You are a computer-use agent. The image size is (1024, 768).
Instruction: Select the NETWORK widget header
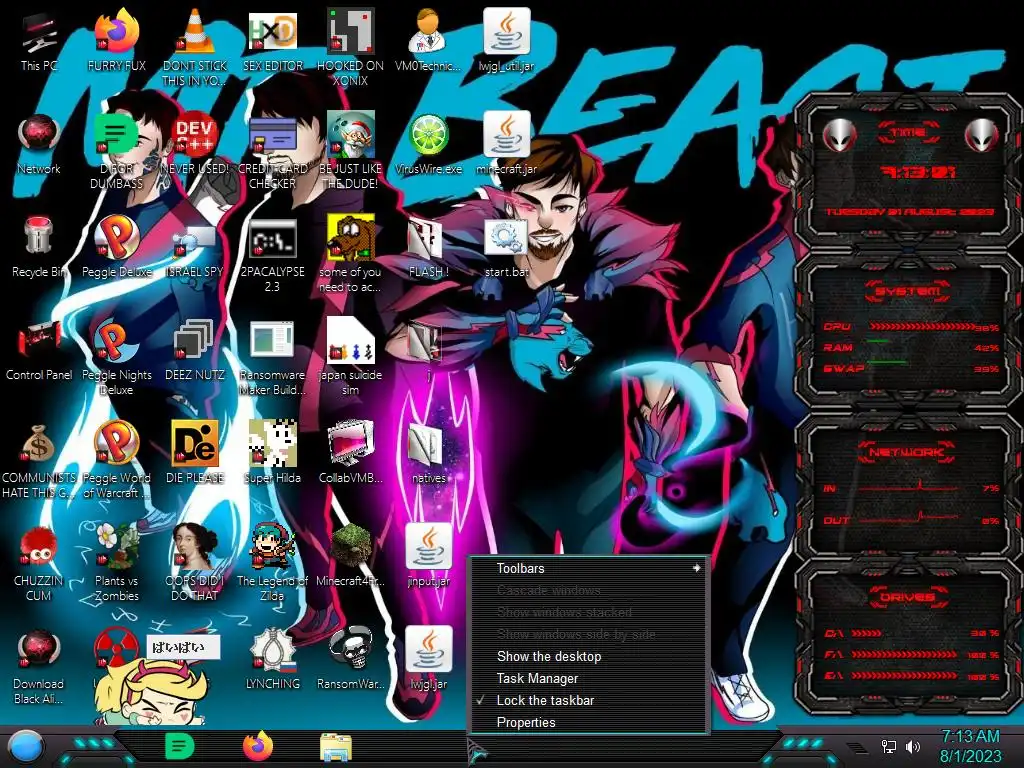pos(908,451)
